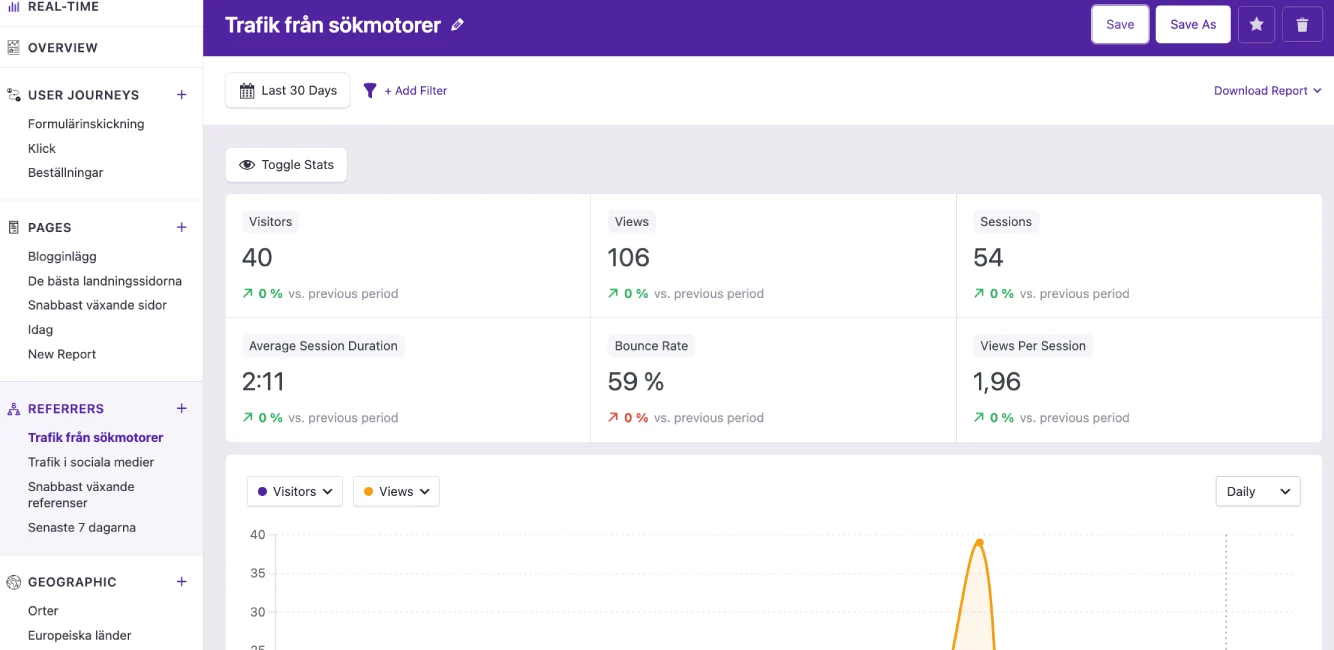Open De bästa landningssidorna report
Image resolution: width=1334 pixels, height=650 pixels.
[x=105, y=281]
